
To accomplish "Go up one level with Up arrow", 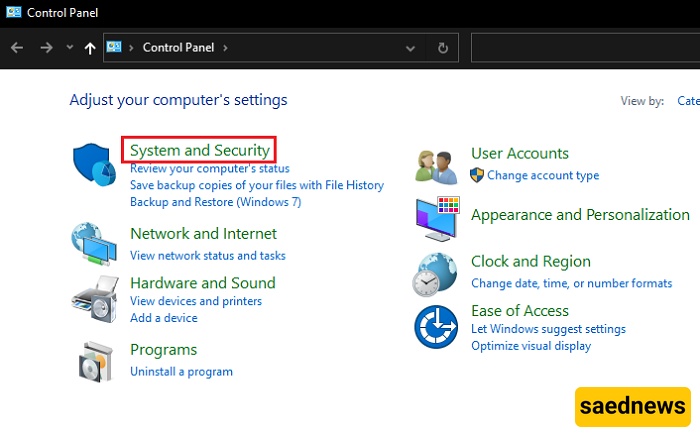I will point(90,48).
